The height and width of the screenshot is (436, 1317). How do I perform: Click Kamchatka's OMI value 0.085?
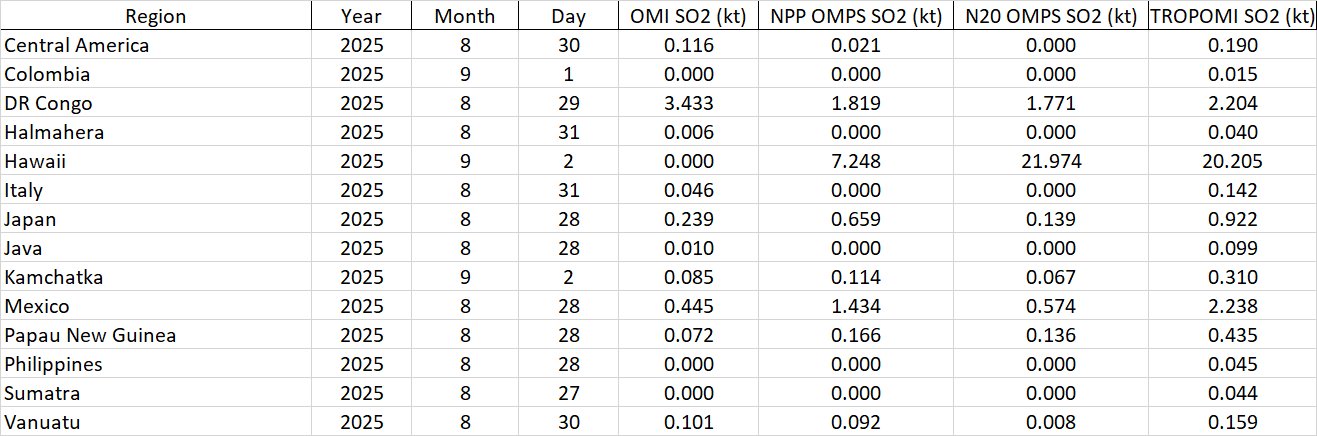coord(688,277)
